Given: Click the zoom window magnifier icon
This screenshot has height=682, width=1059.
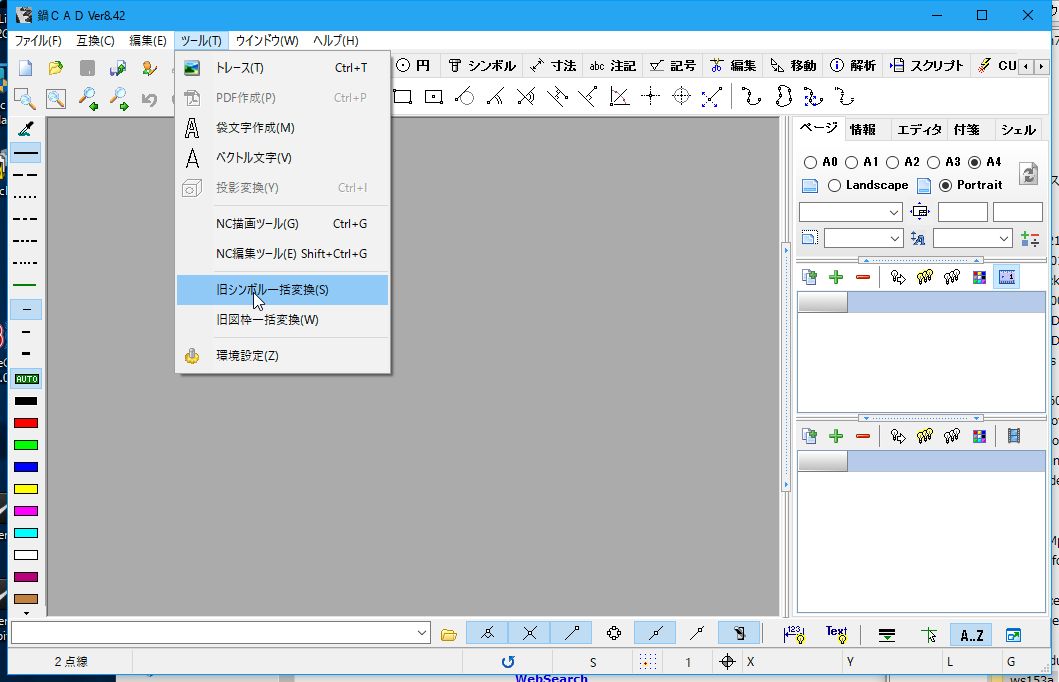Looking at the screenshot, I should pyautogui.click(x=25, y=99).
